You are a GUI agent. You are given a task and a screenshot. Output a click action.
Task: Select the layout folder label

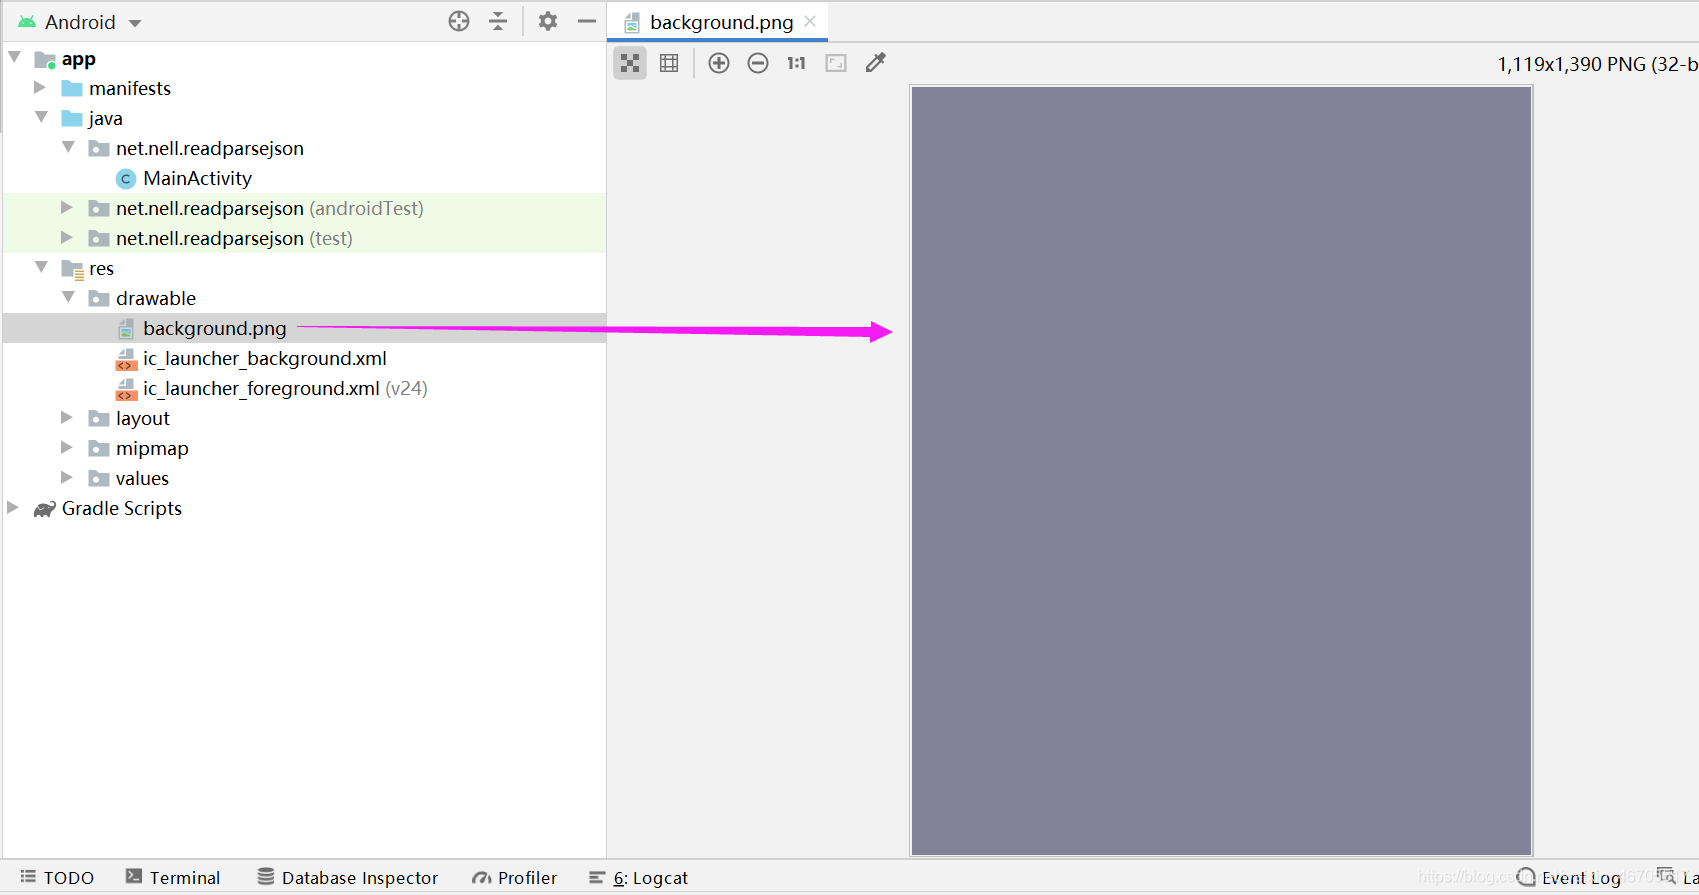point(143,418)
